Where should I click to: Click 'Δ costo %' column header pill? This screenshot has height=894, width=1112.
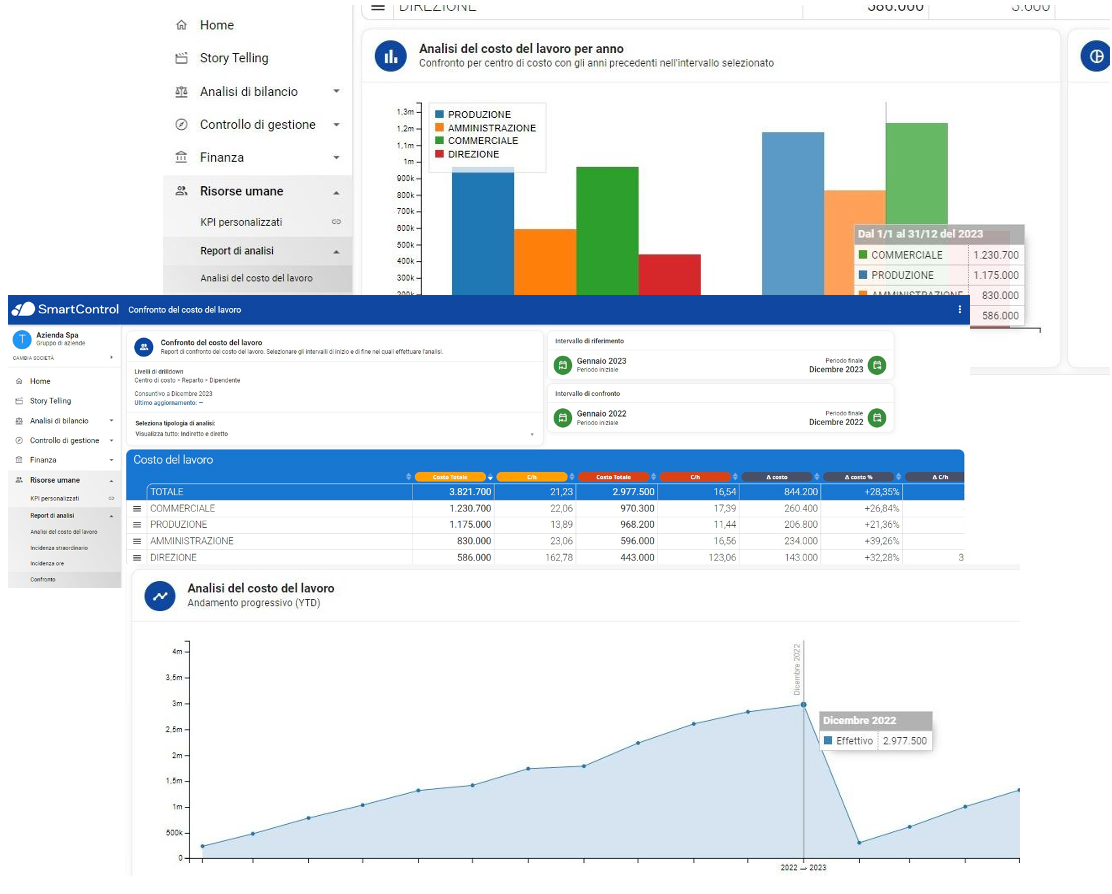point(858,477)
